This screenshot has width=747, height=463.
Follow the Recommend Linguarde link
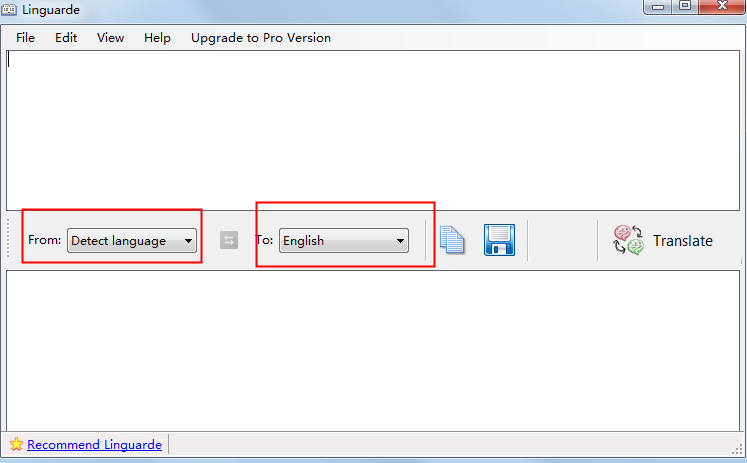click(x=94, y=444)
